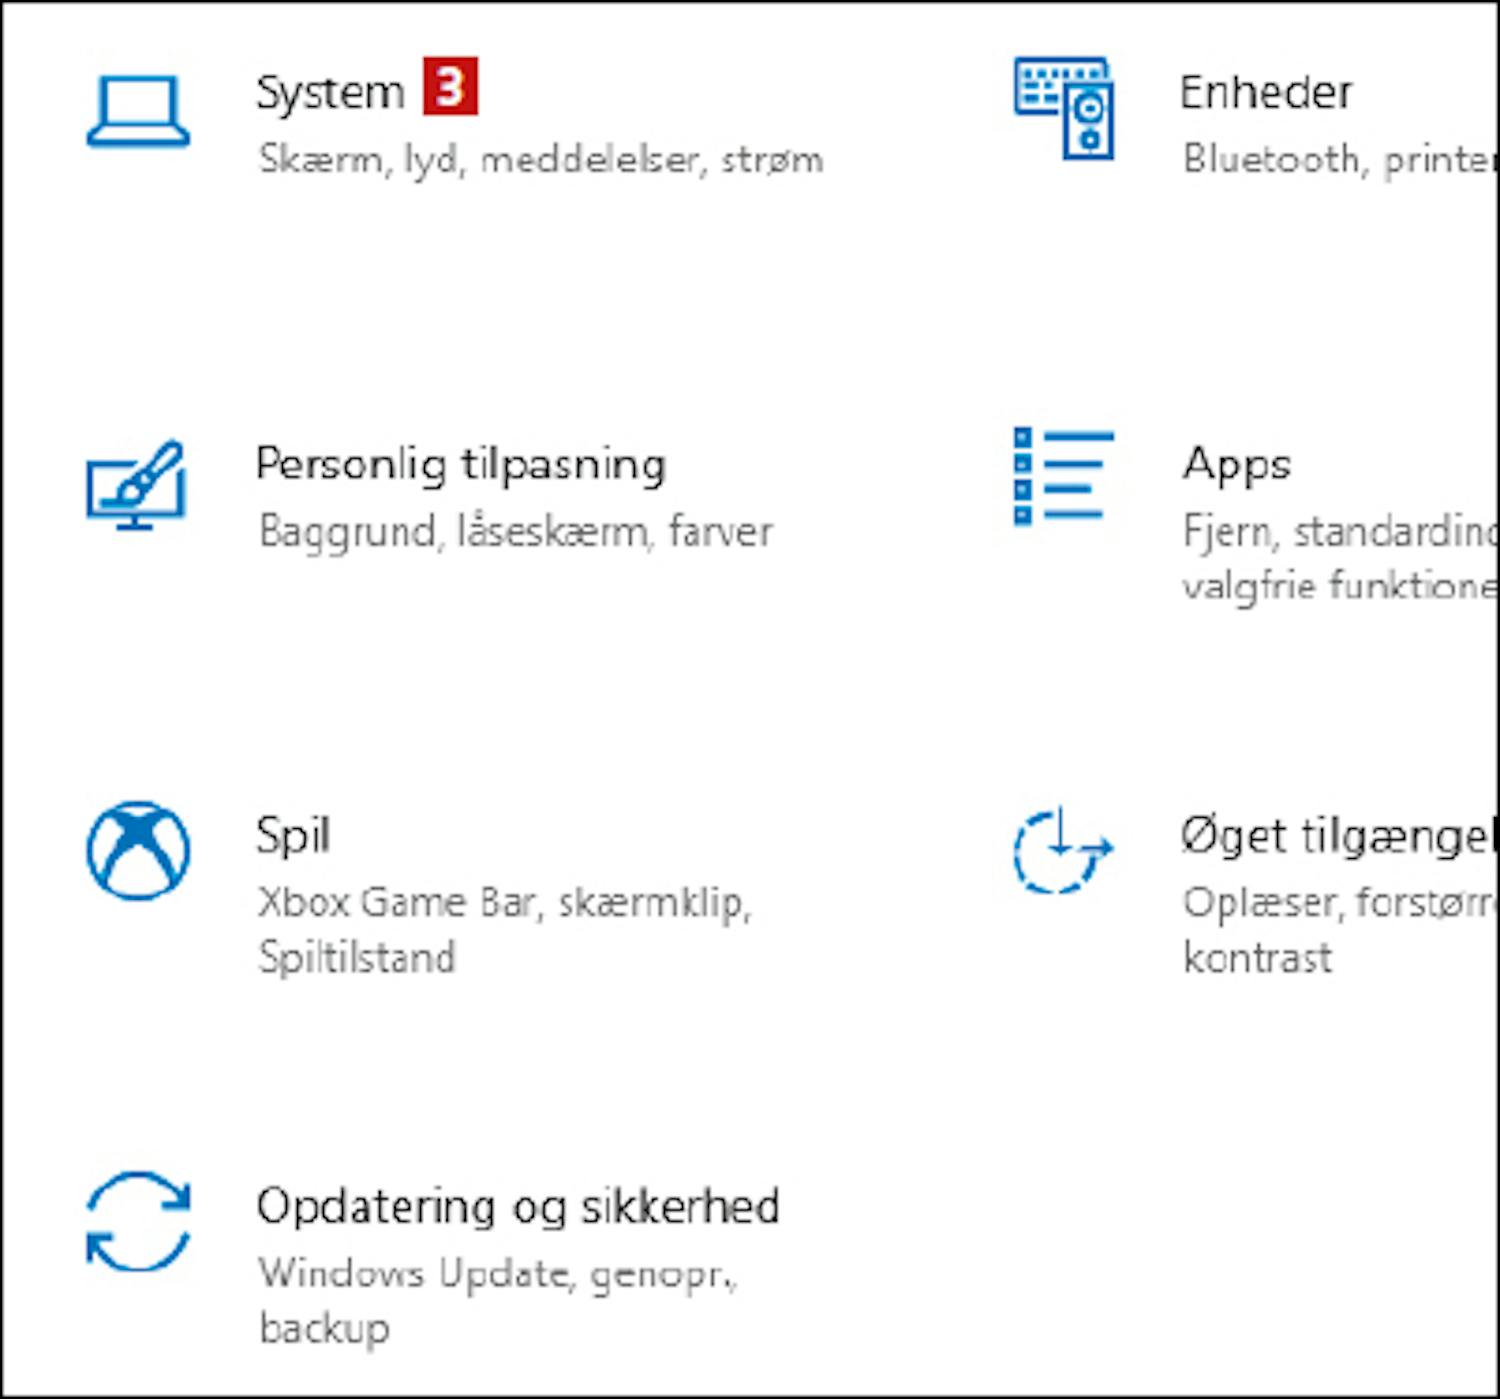Open the Spil settings category

pyautogui.click(x=293, y=836)
